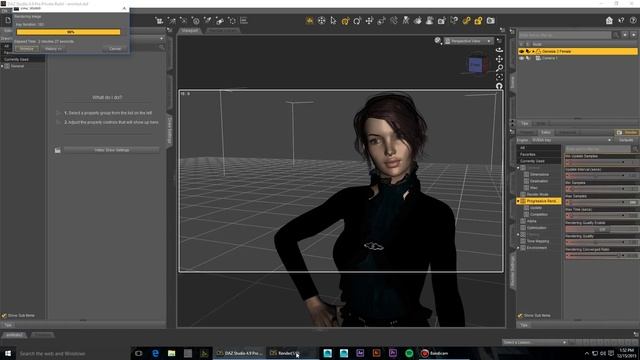The width and height of the screenshot is (640, 360).
Task: Open Bandicam from the taskbar
Action: [435, 353]
